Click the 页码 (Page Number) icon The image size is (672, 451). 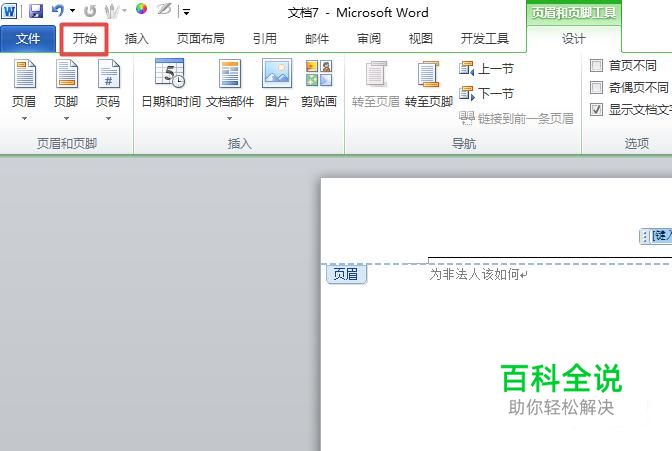click(108, 73)
